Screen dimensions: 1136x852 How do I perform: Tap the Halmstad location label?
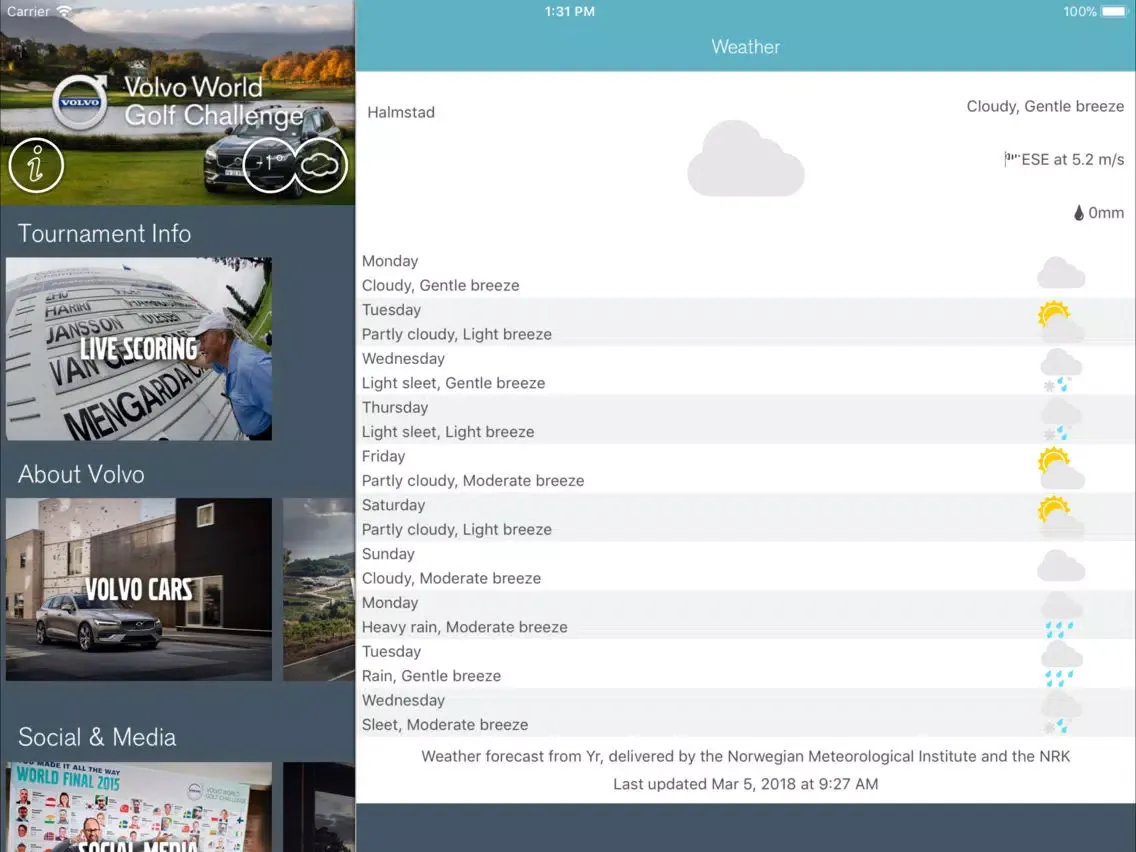pyautogui.click(x=401, y=112)
